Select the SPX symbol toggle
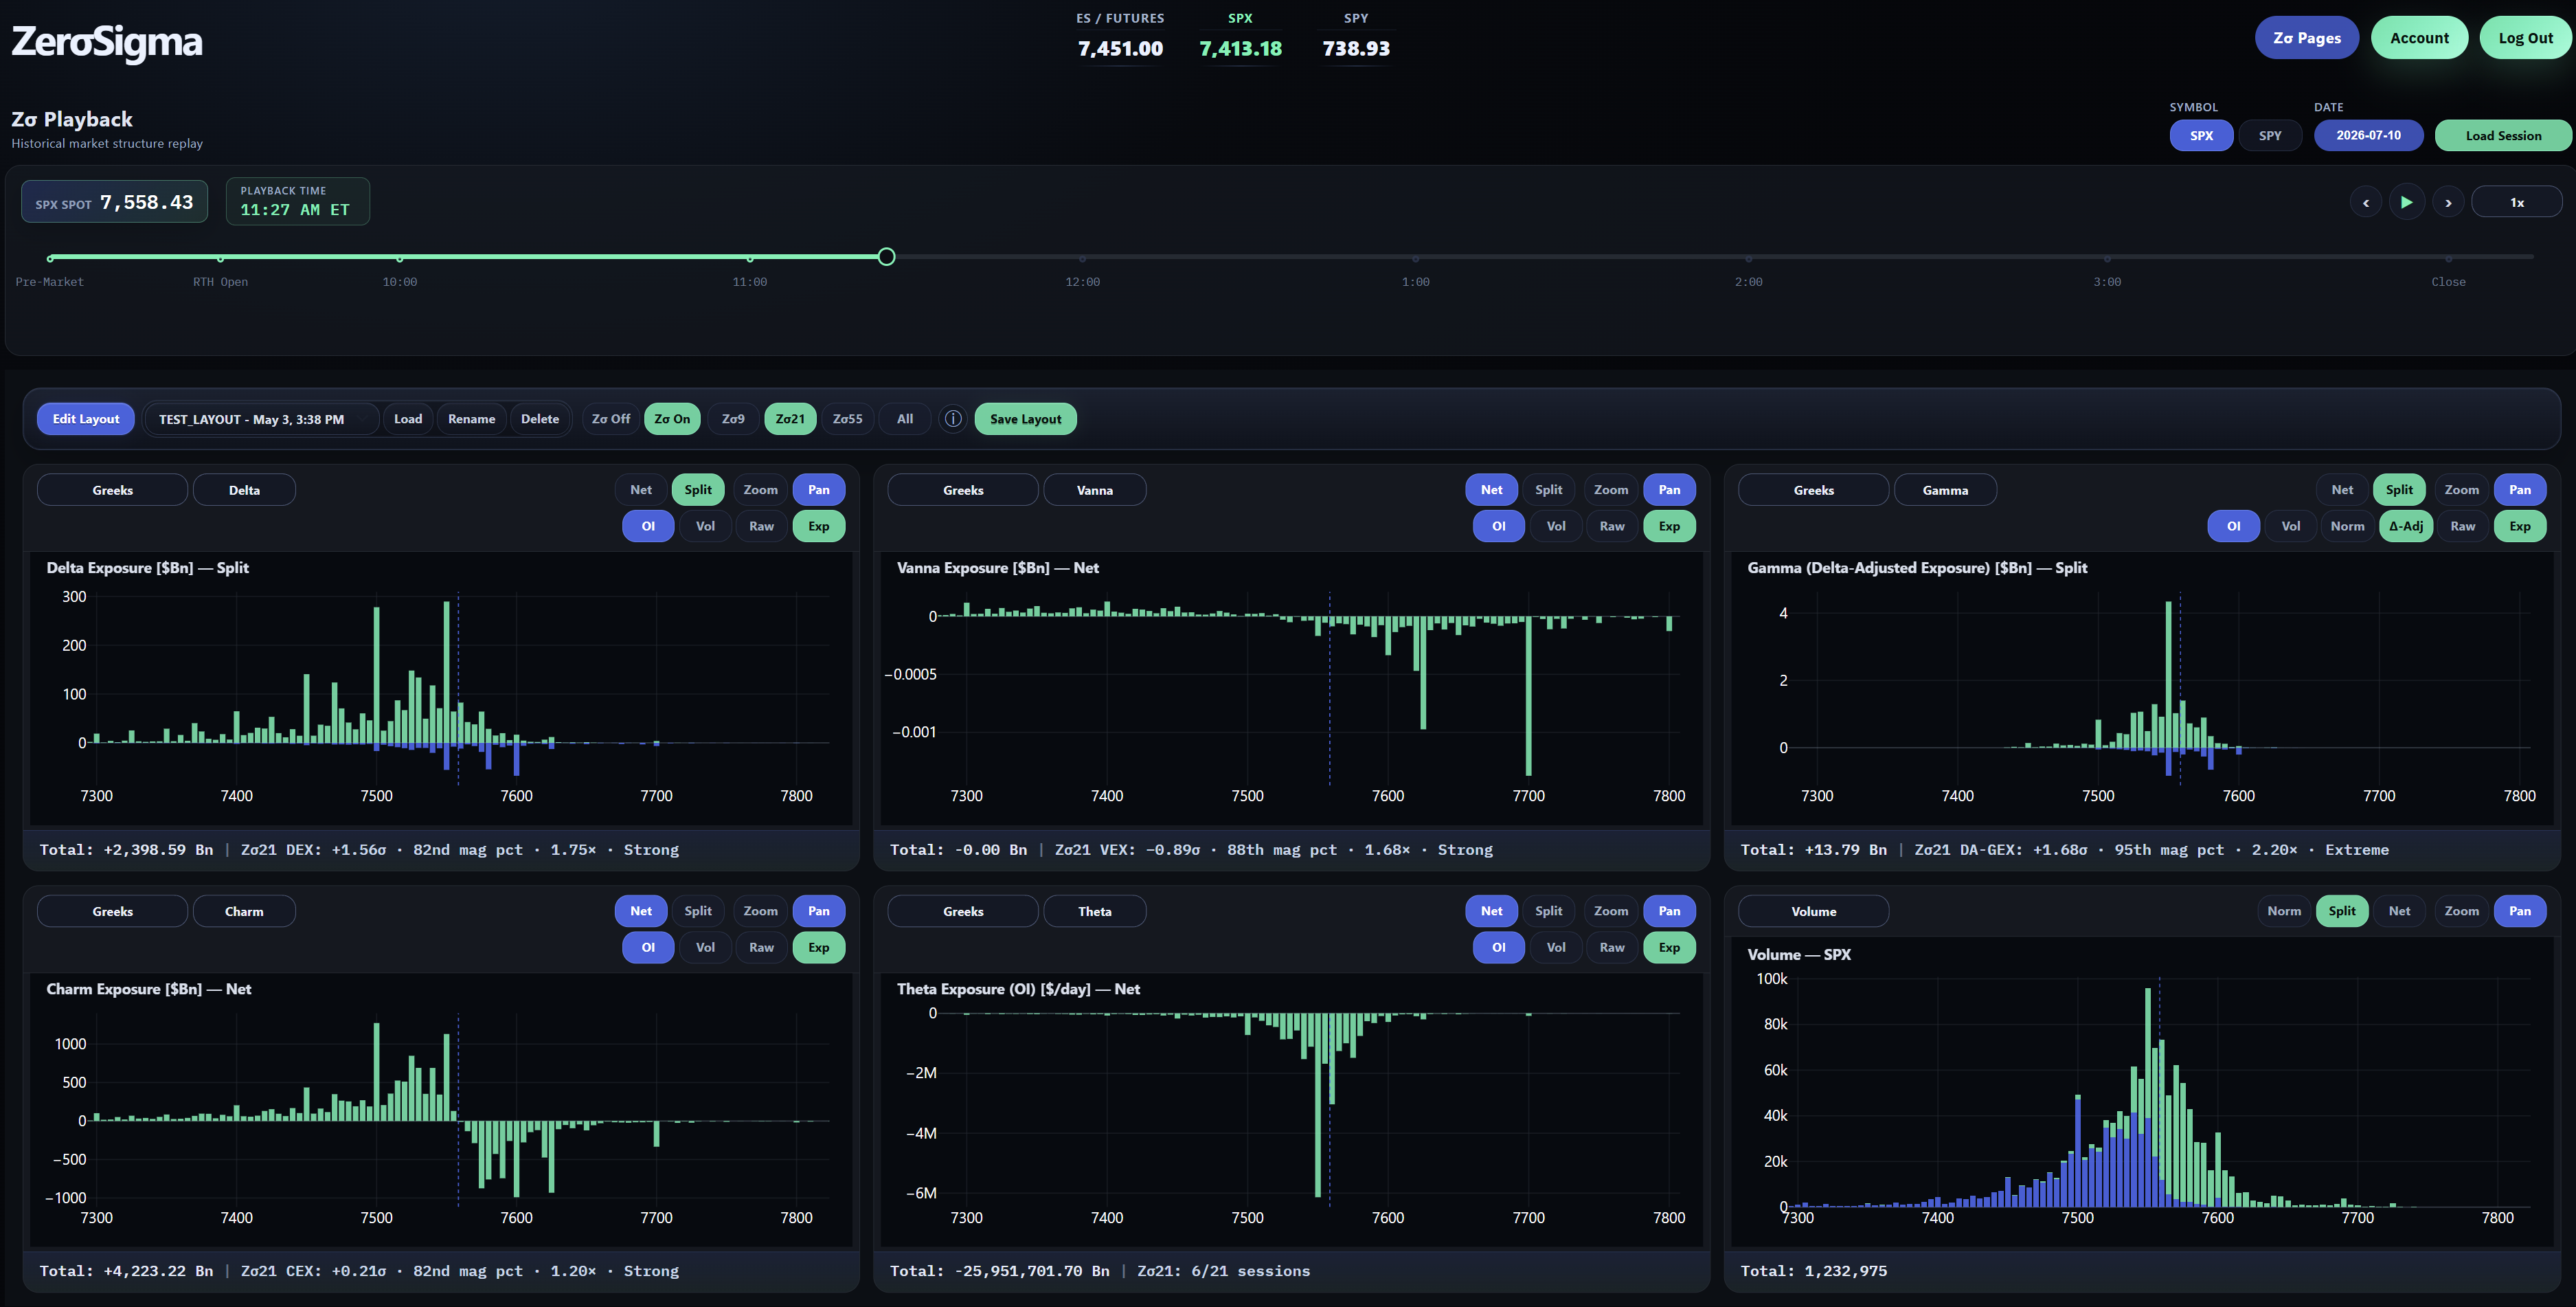 pos(2201,135)
